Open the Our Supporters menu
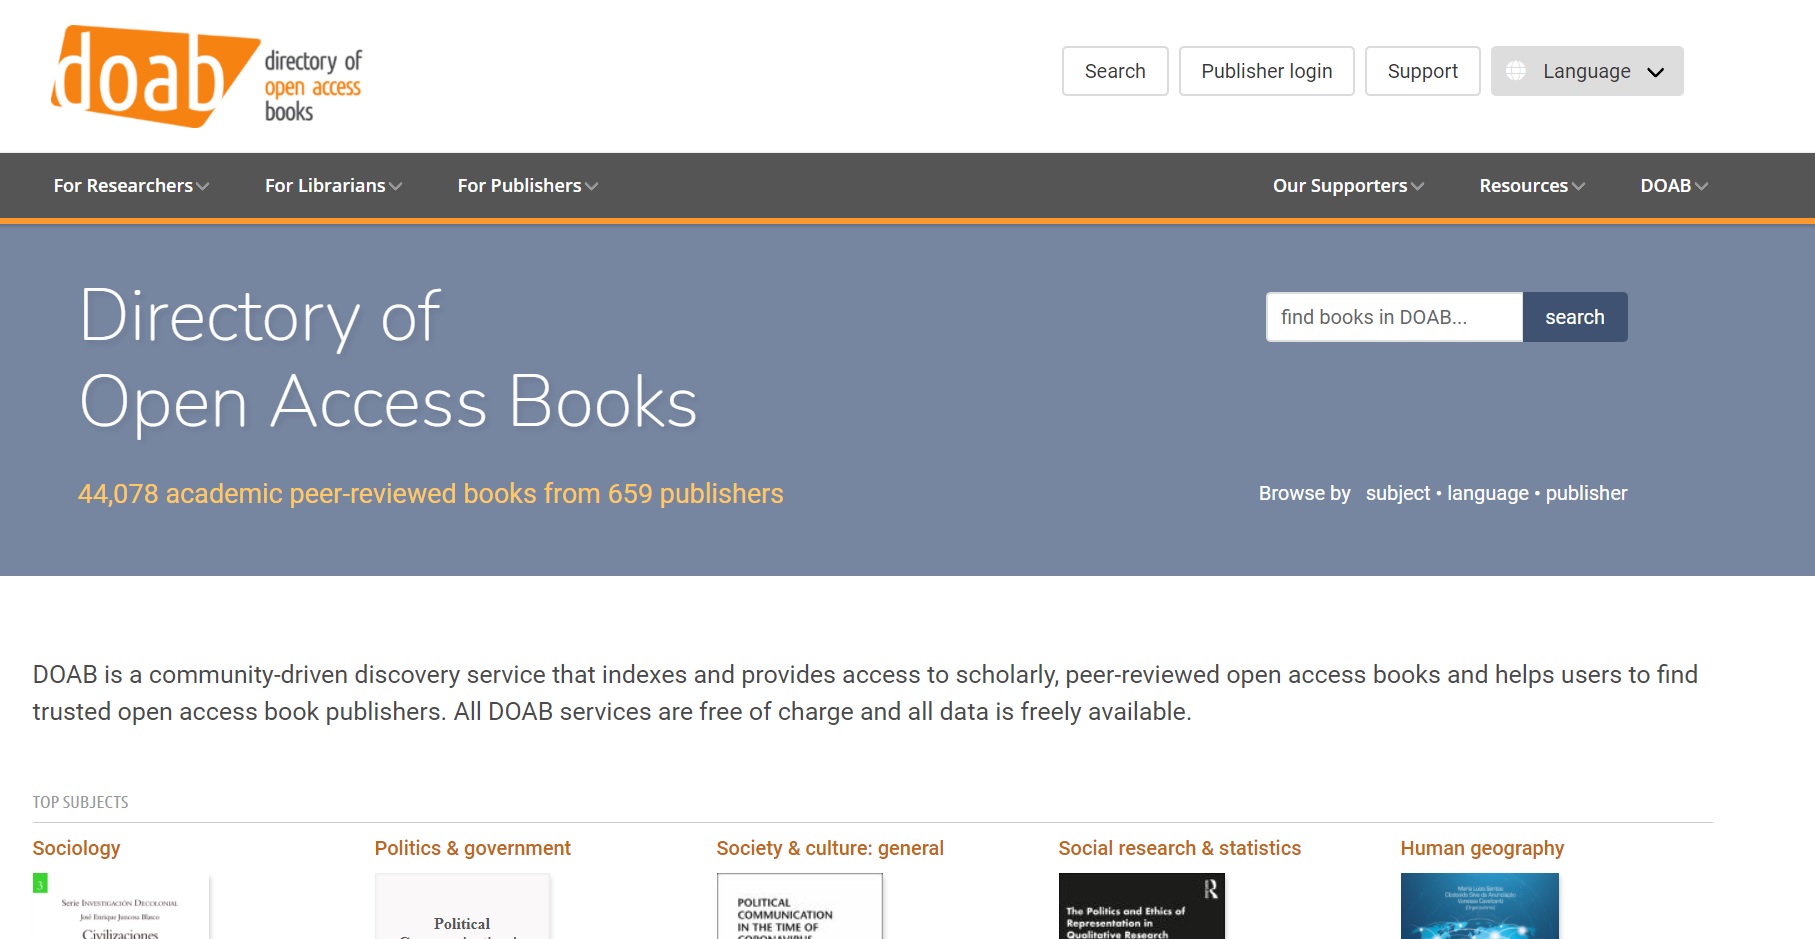Image resolution: width=1815 pixels, height=939 pixels. (x=1348, y=186)
